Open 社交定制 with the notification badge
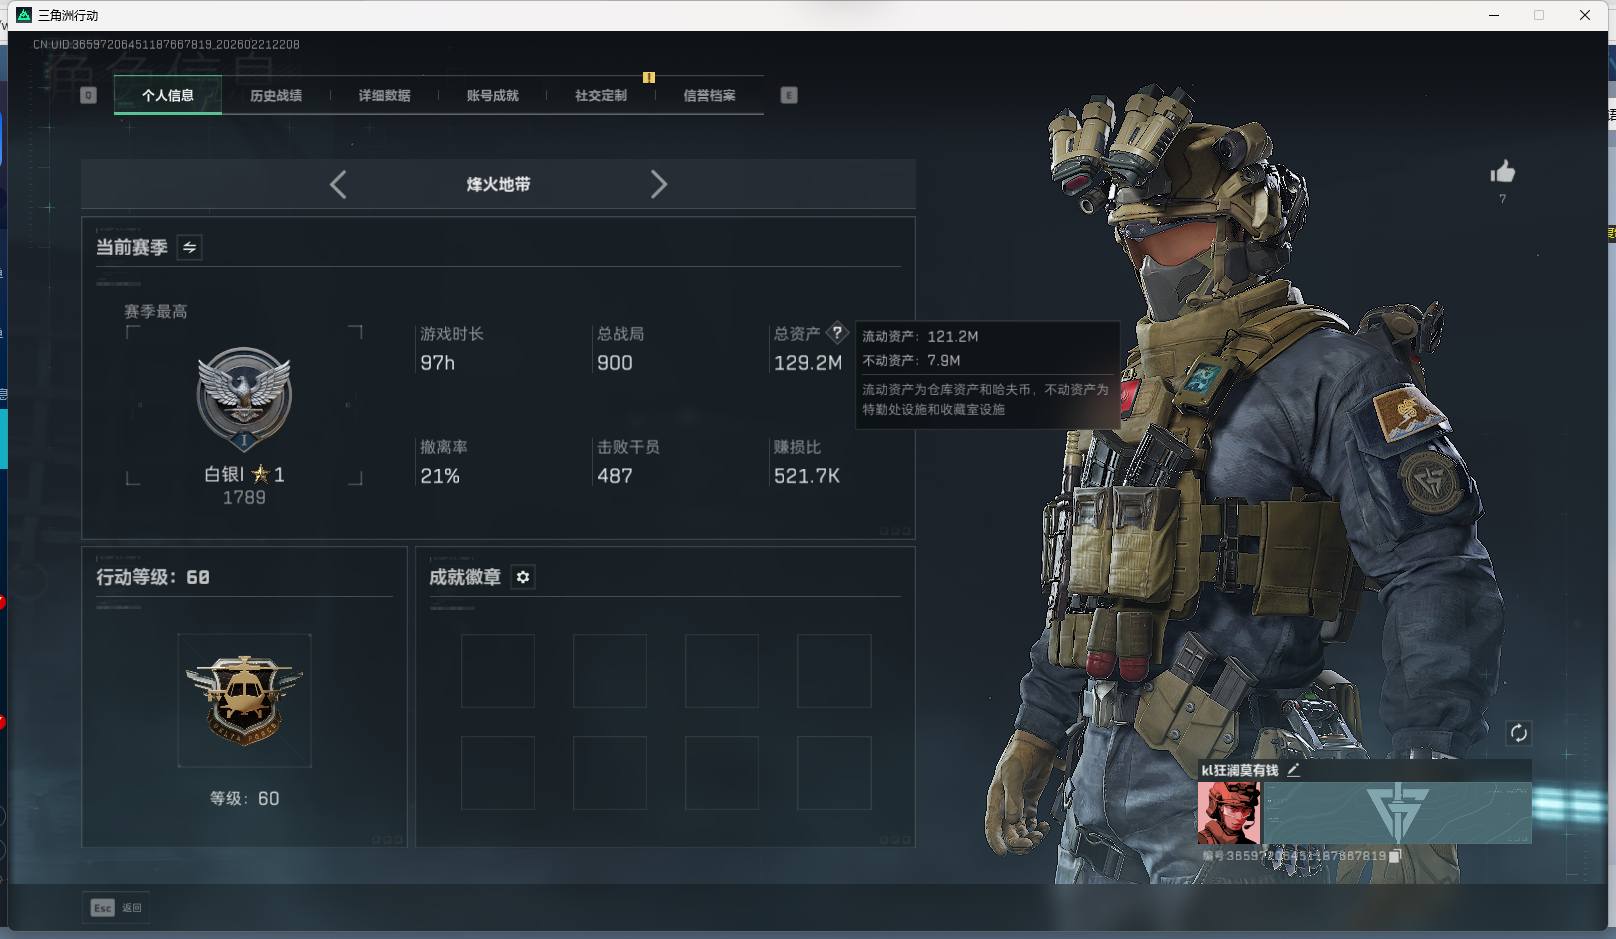This screenshot has width=1616, height=939. pyautogui.click(x=600, y=95)
